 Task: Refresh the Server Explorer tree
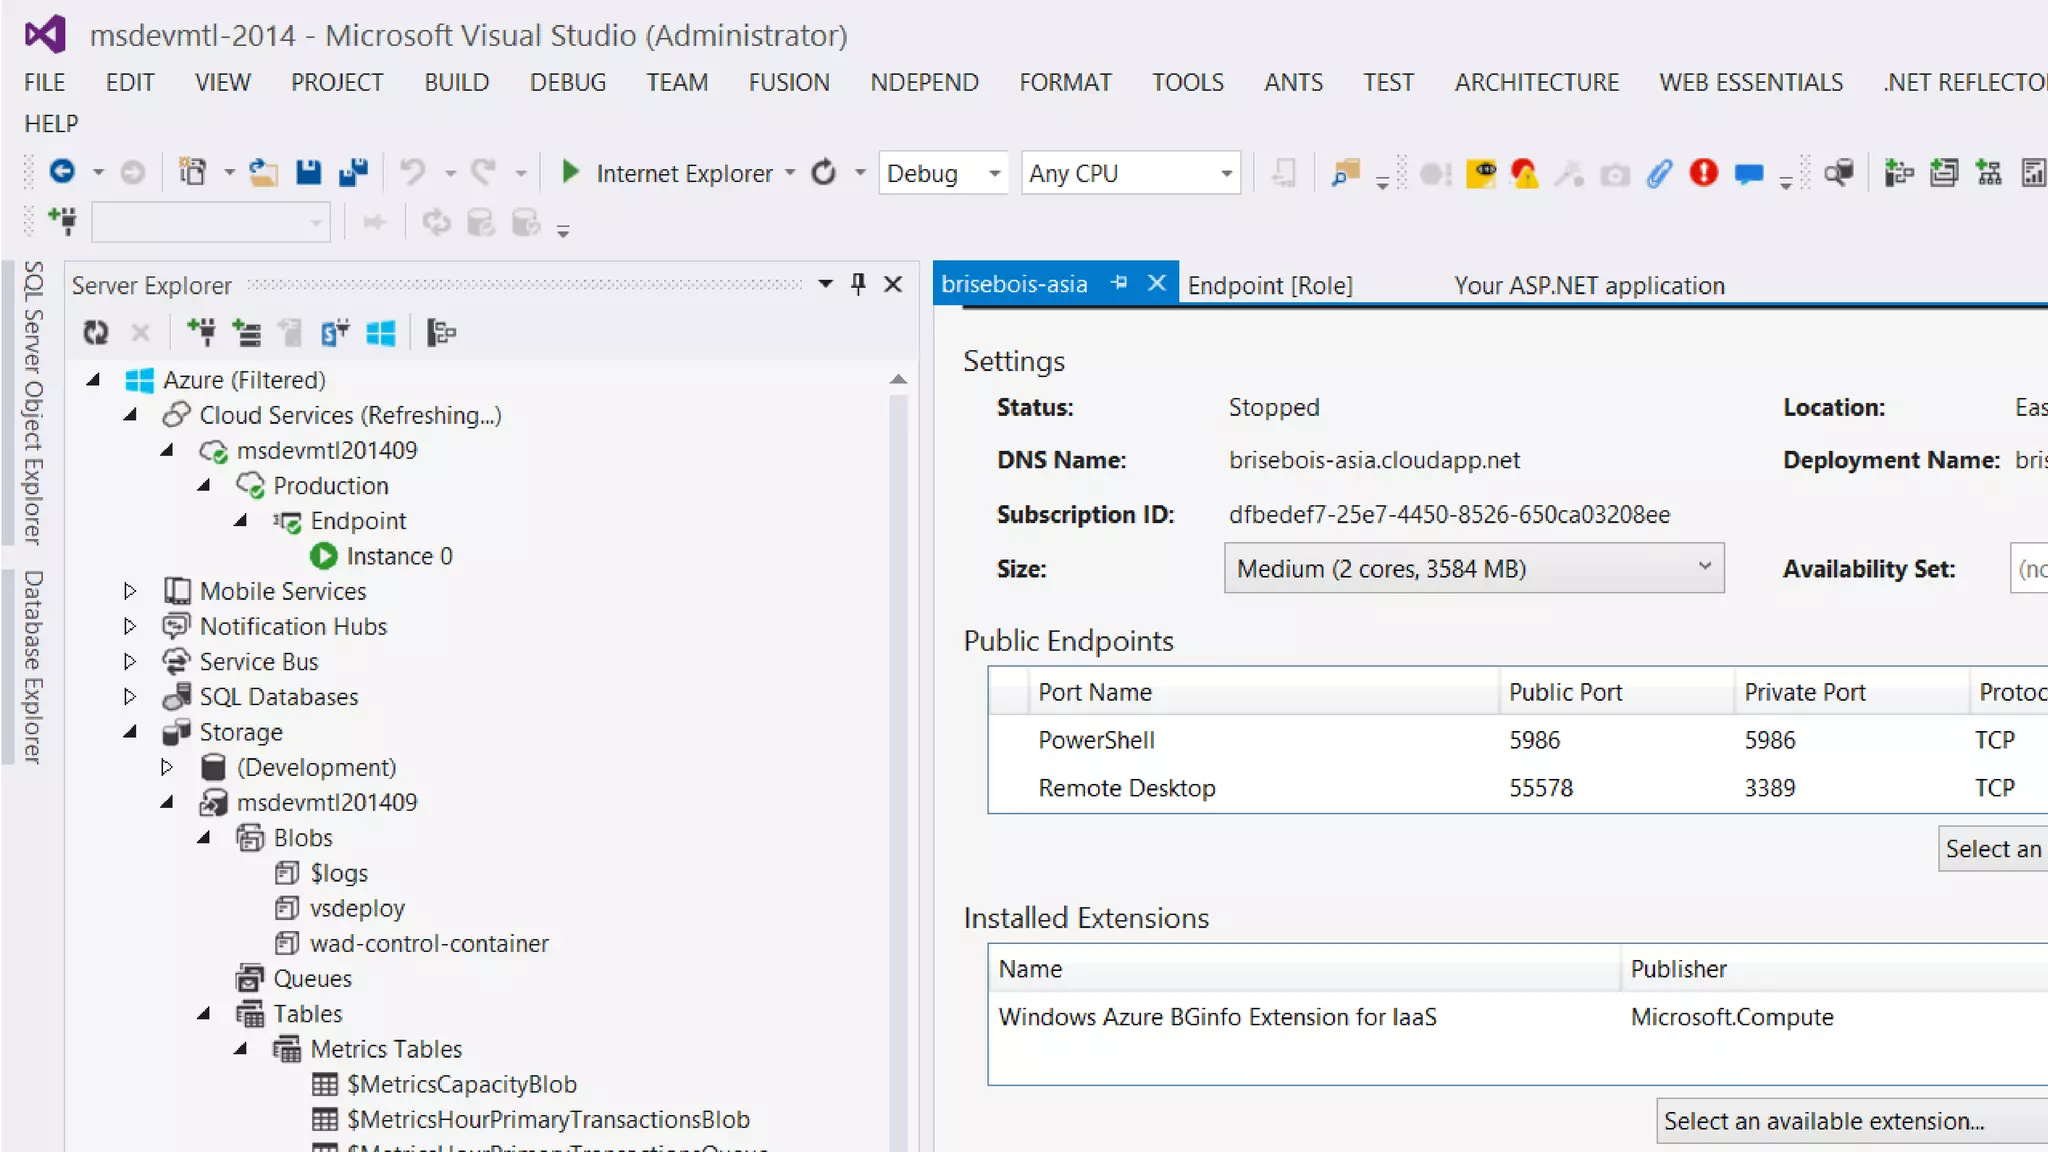coord(96,333)
